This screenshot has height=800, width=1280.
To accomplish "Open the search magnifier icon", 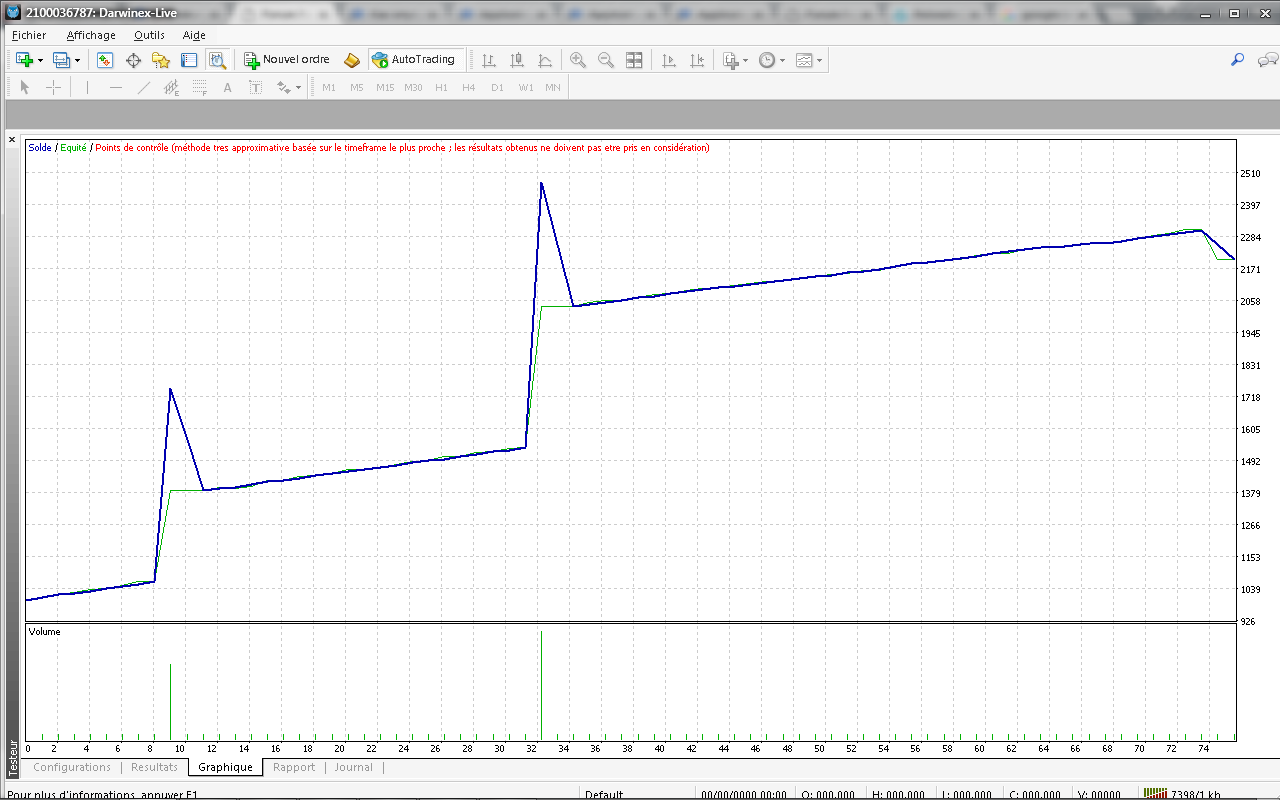I will pyautogui.click(x=1237, y=60).
